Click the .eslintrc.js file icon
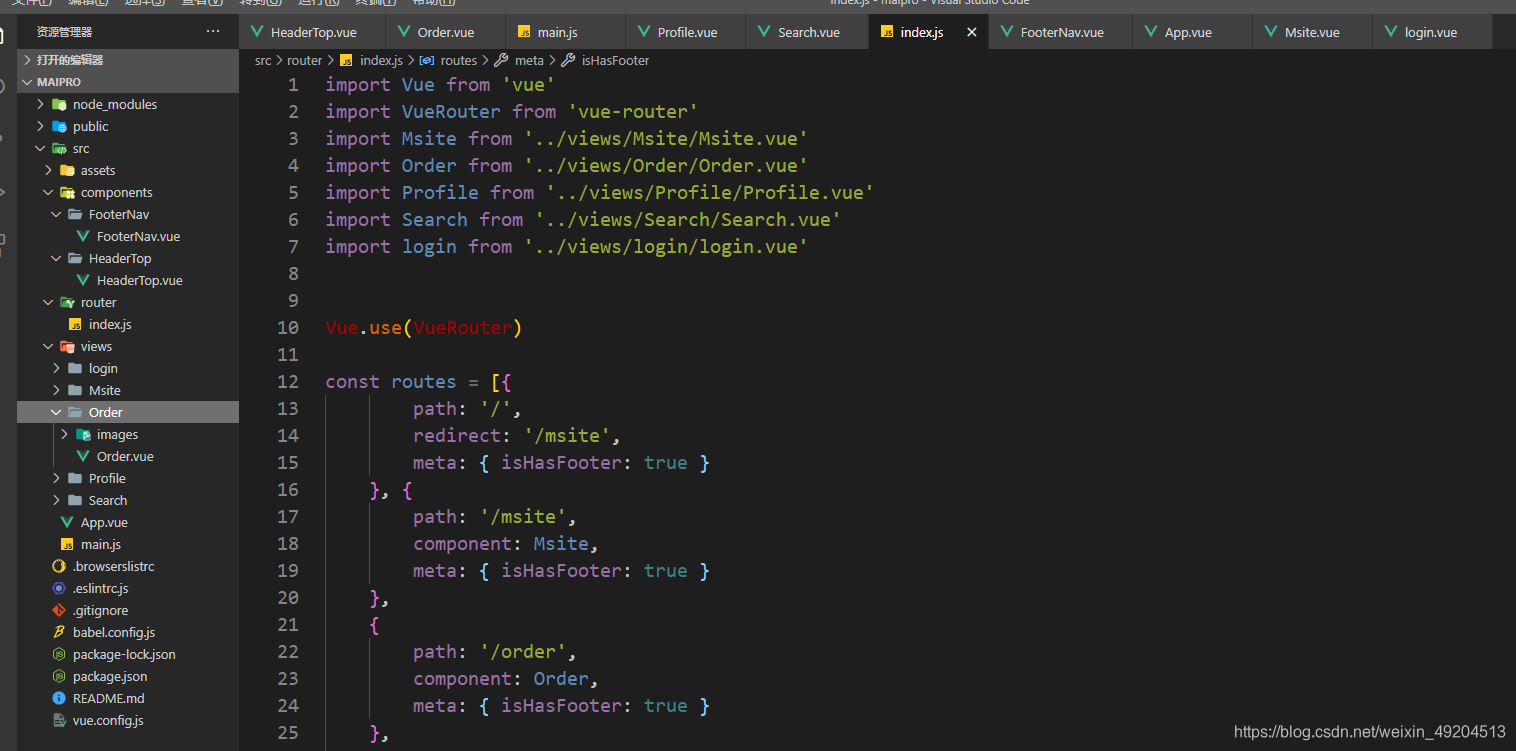 [60, 588]
